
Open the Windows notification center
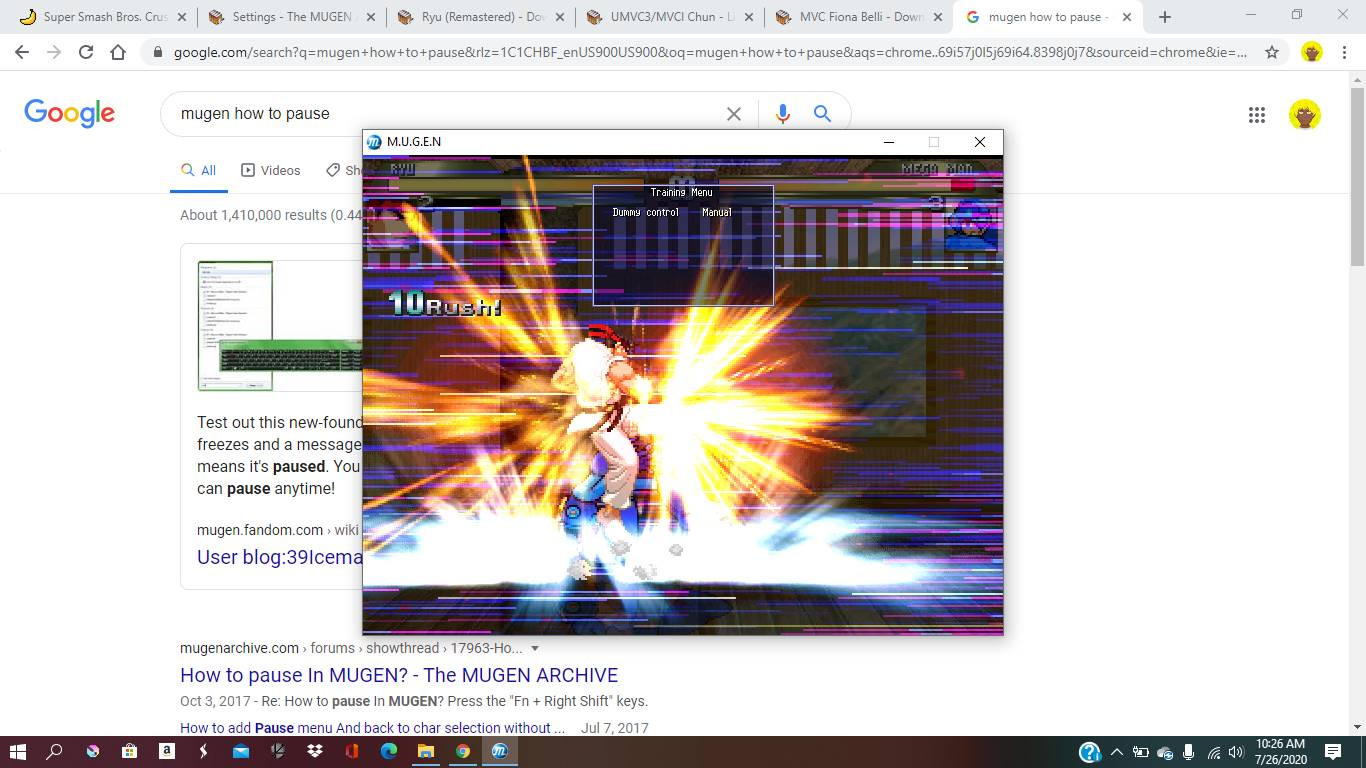(1333, 751)
